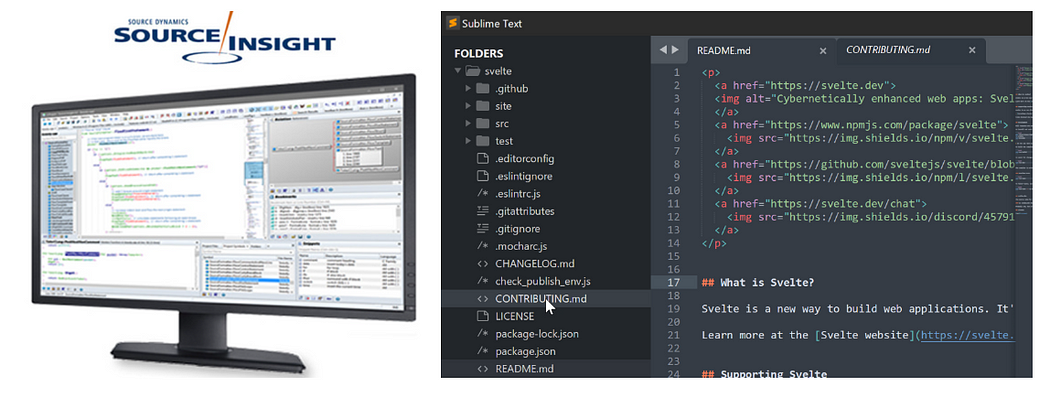Image resolution: width=1050 pixels, height=398 pixels.
Task: Click the site folder icon
Action: (483, 106)
